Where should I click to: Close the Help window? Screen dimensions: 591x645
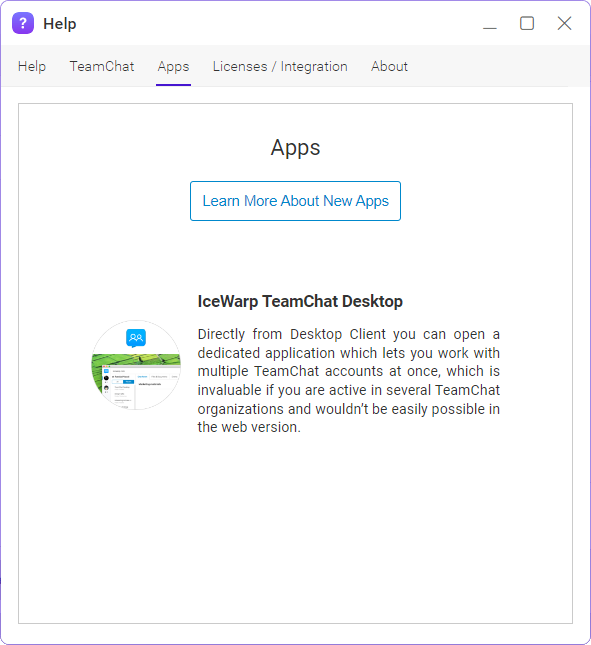(x=564, y=23)
